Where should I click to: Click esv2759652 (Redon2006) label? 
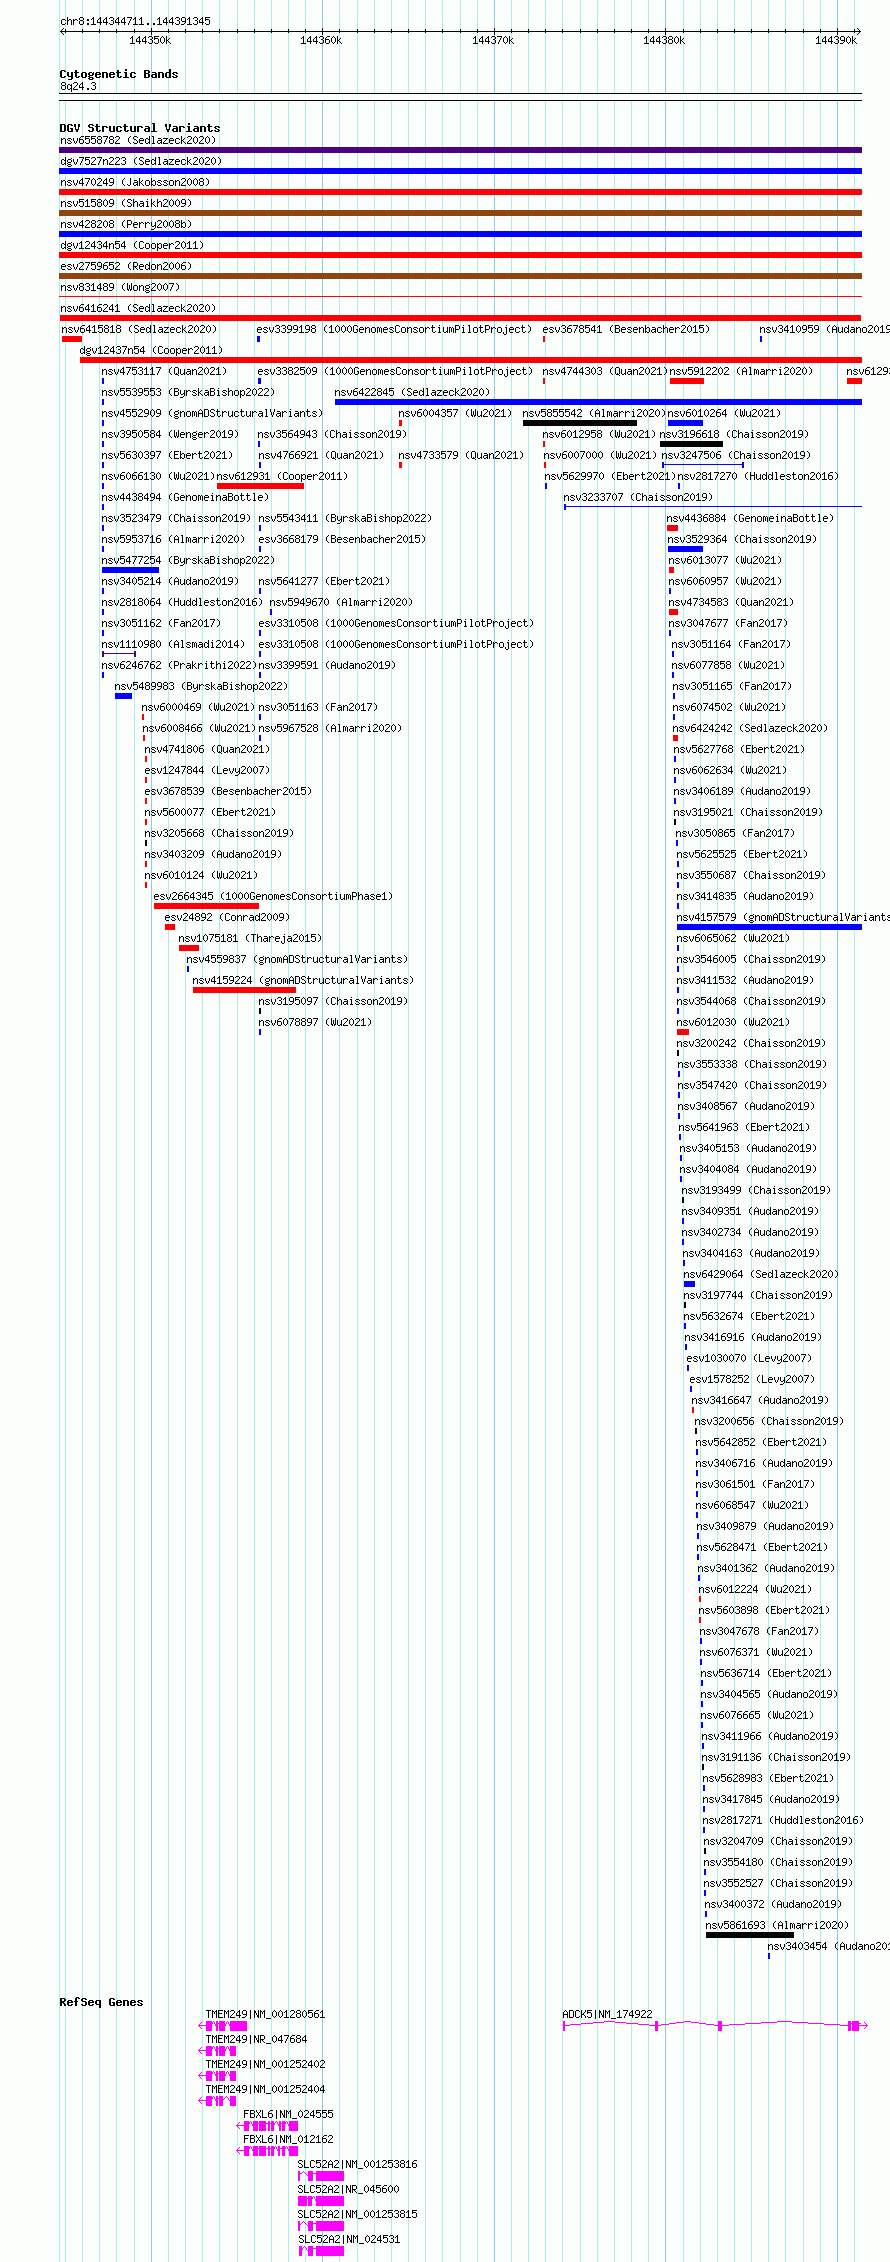coord(126,267)
